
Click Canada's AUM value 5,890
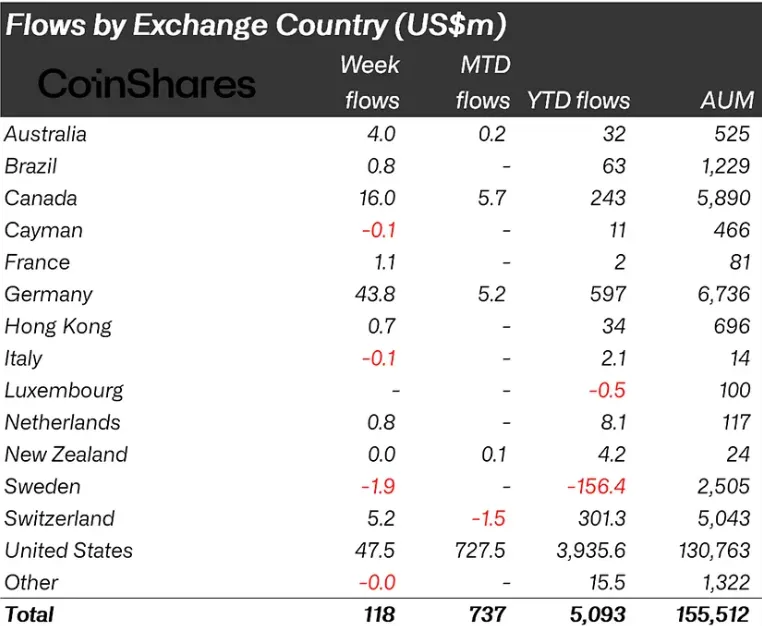724,198
